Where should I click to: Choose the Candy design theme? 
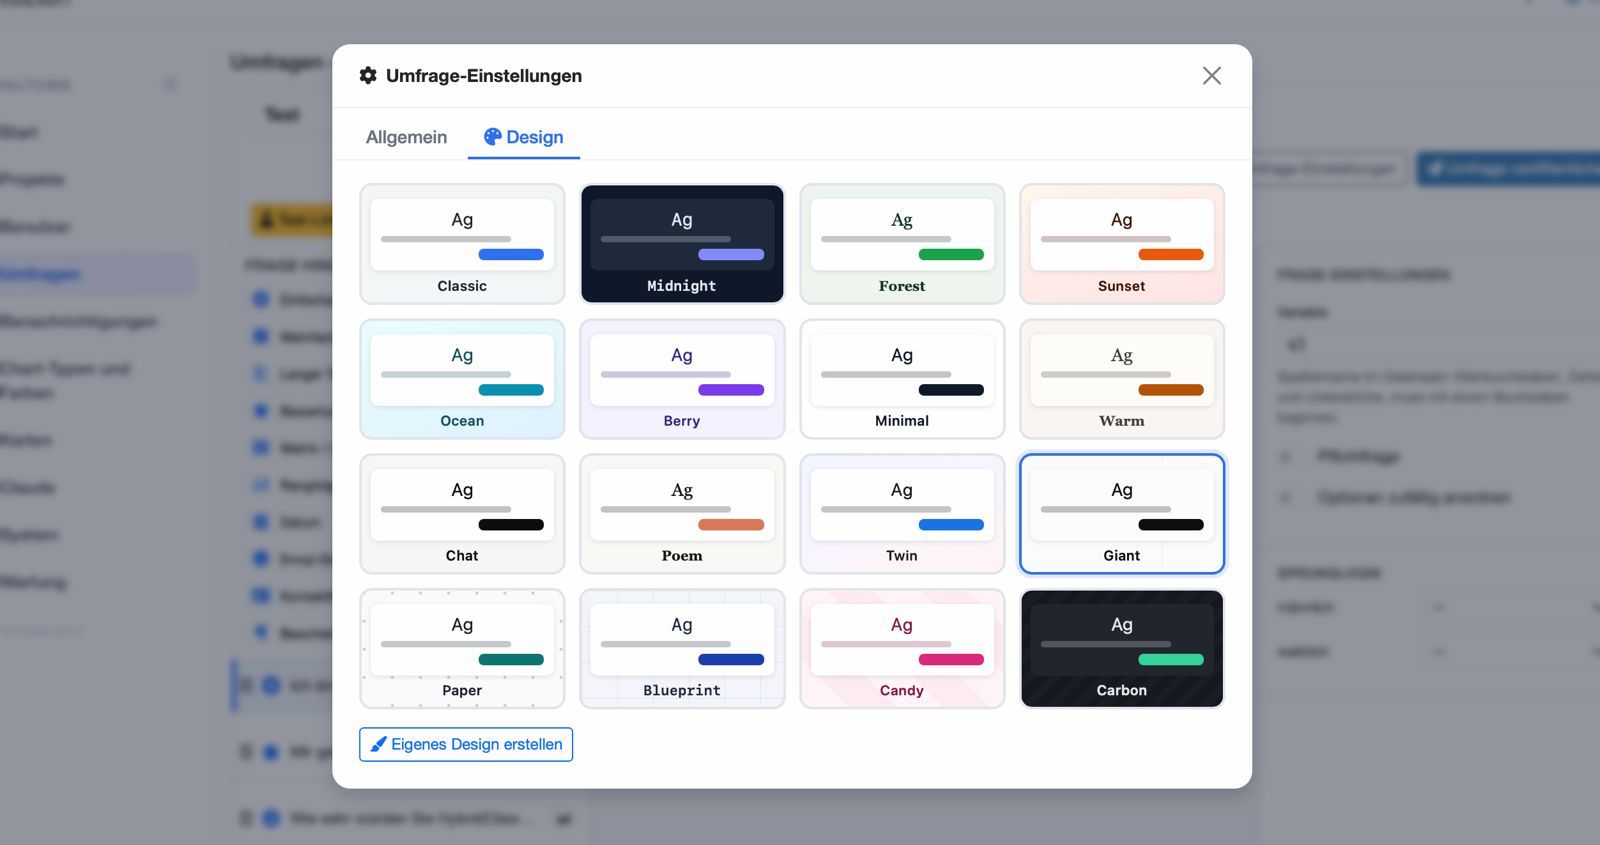tap(902, 649)
